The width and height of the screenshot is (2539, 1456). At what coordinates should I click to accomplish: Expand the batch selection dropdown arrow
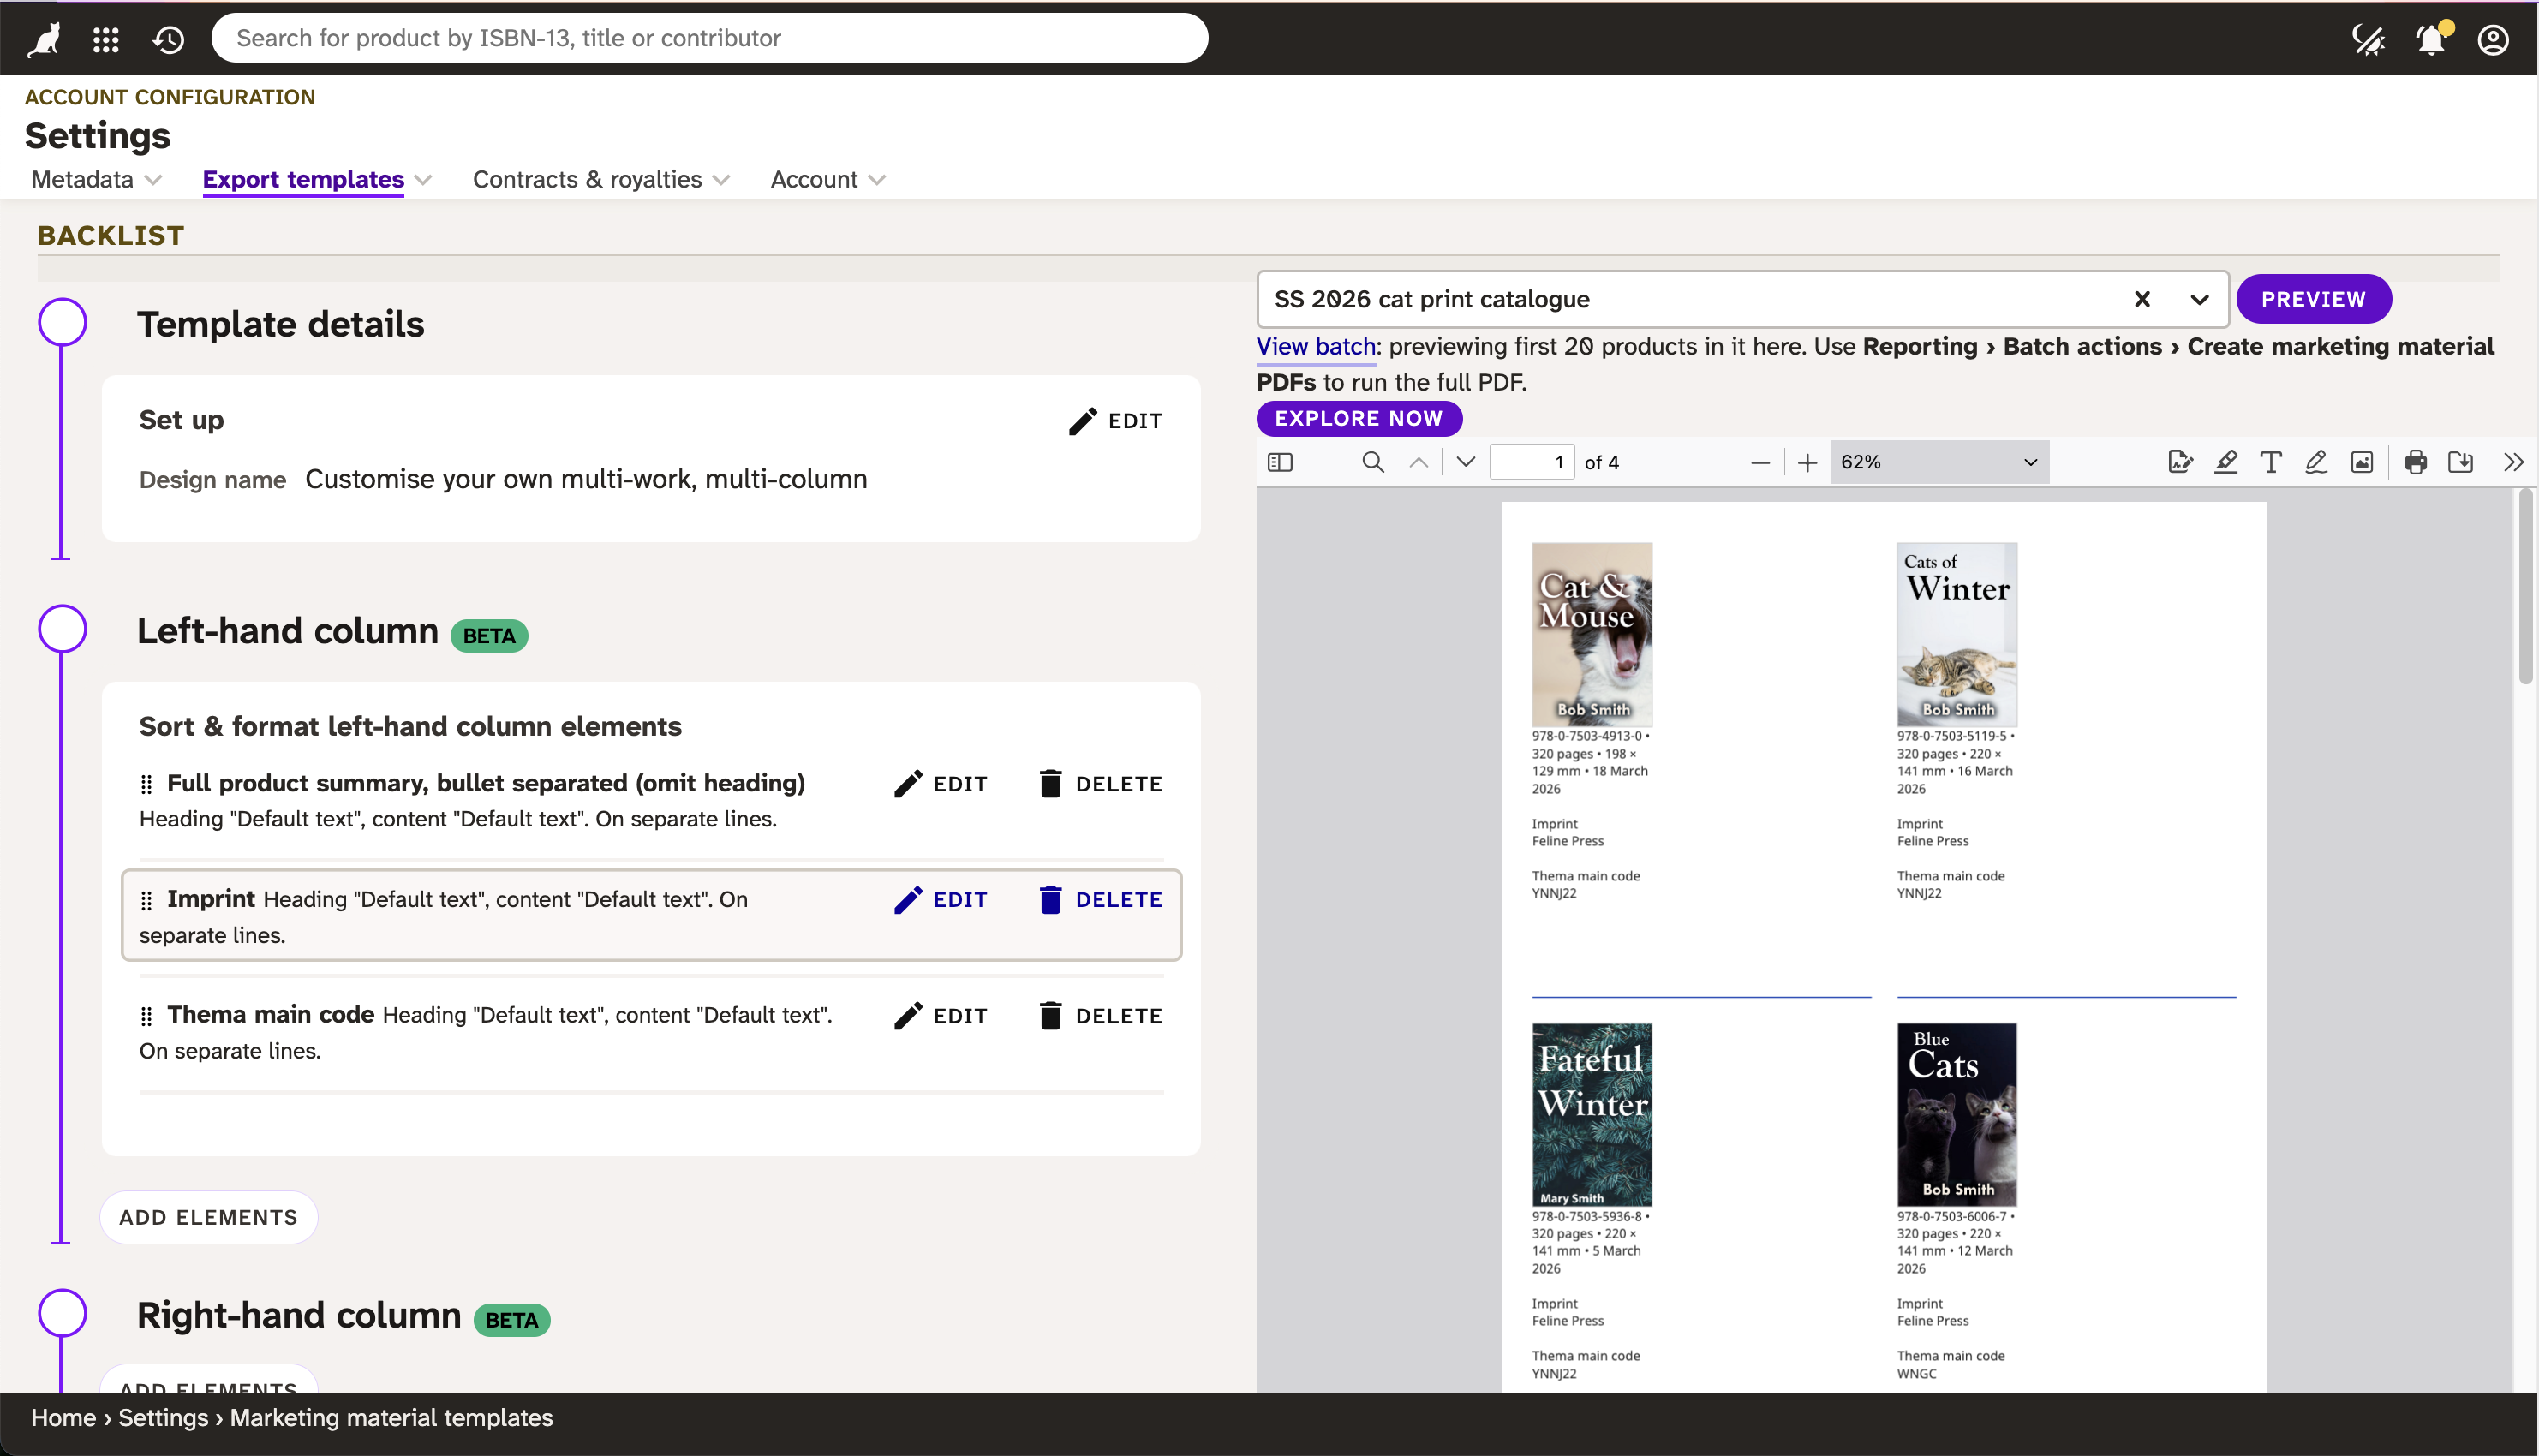coord(2199,299)
